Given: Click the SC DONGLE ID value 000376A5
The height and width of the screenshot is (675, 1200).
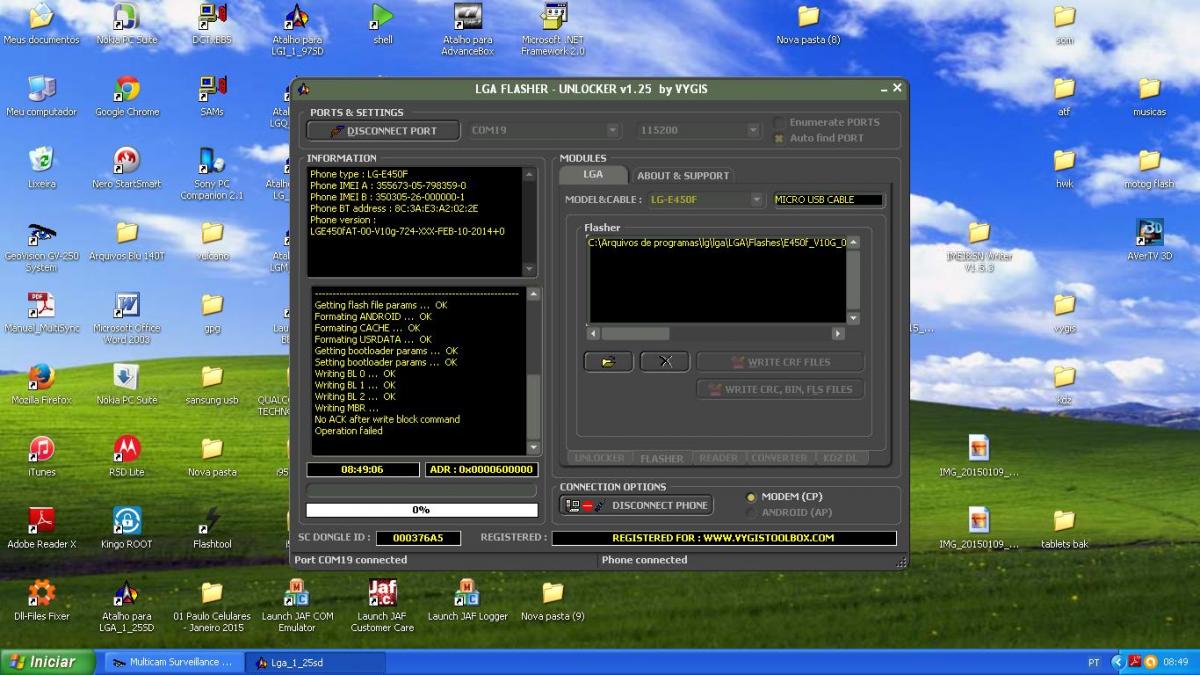Looking at the screenshot, I should point(417,538).
